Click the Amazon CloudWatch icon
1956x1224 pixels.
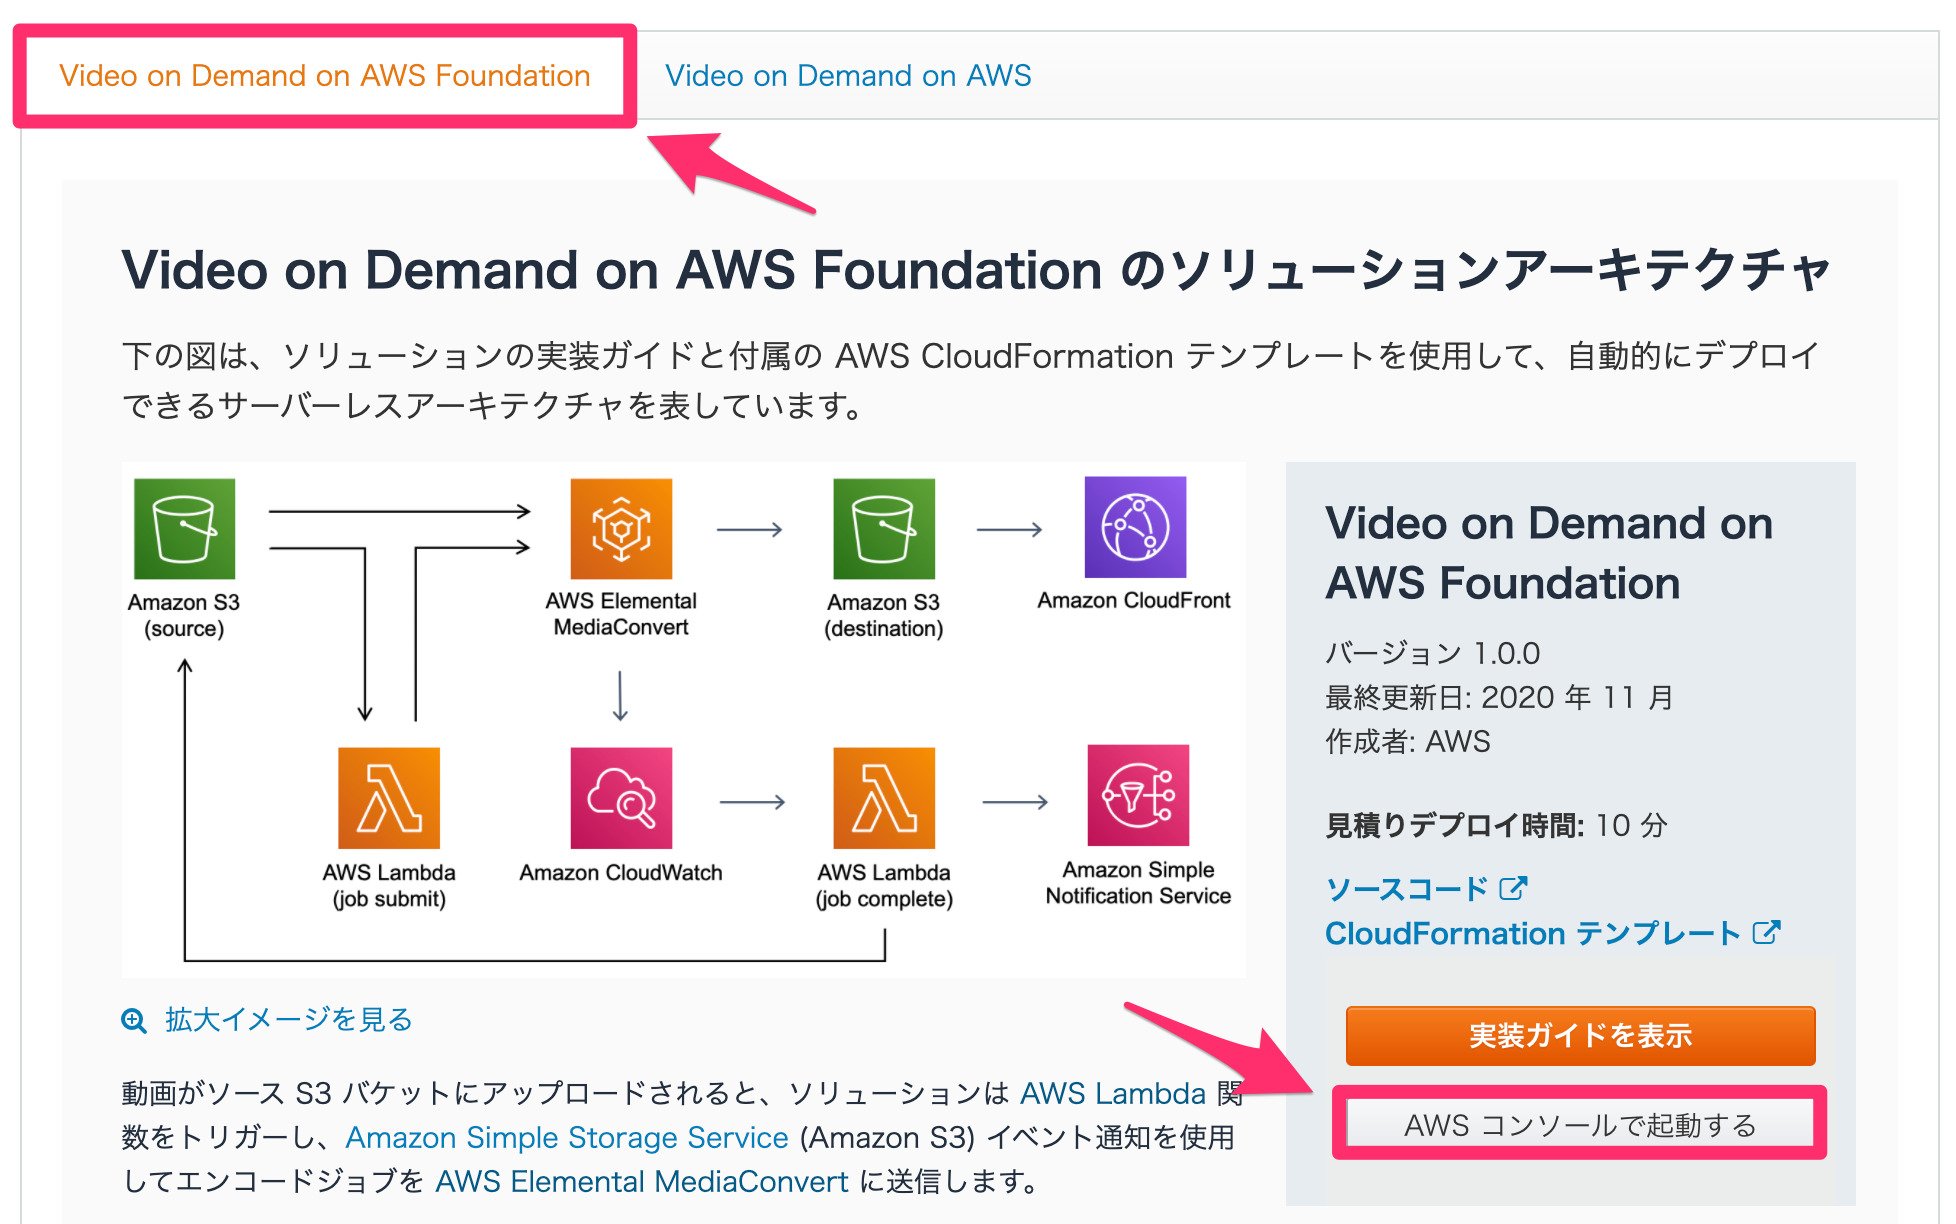tap(621, 798)
